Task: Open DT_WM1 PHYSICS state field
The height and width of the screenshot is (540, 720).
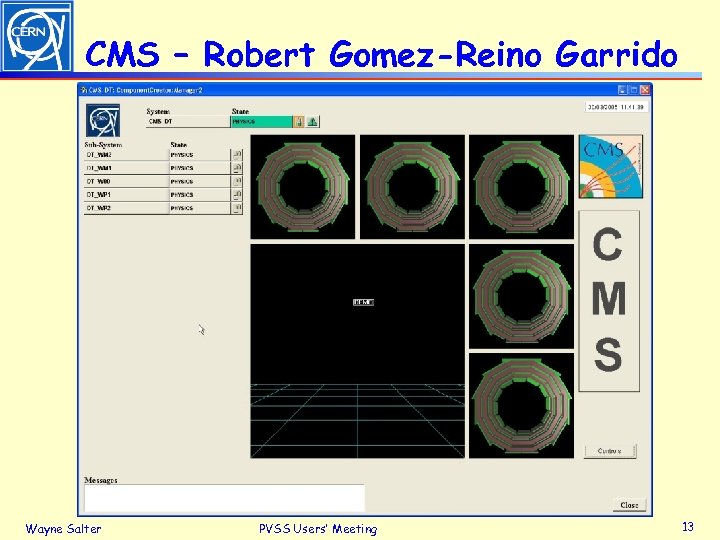Action: click(200, 168)
